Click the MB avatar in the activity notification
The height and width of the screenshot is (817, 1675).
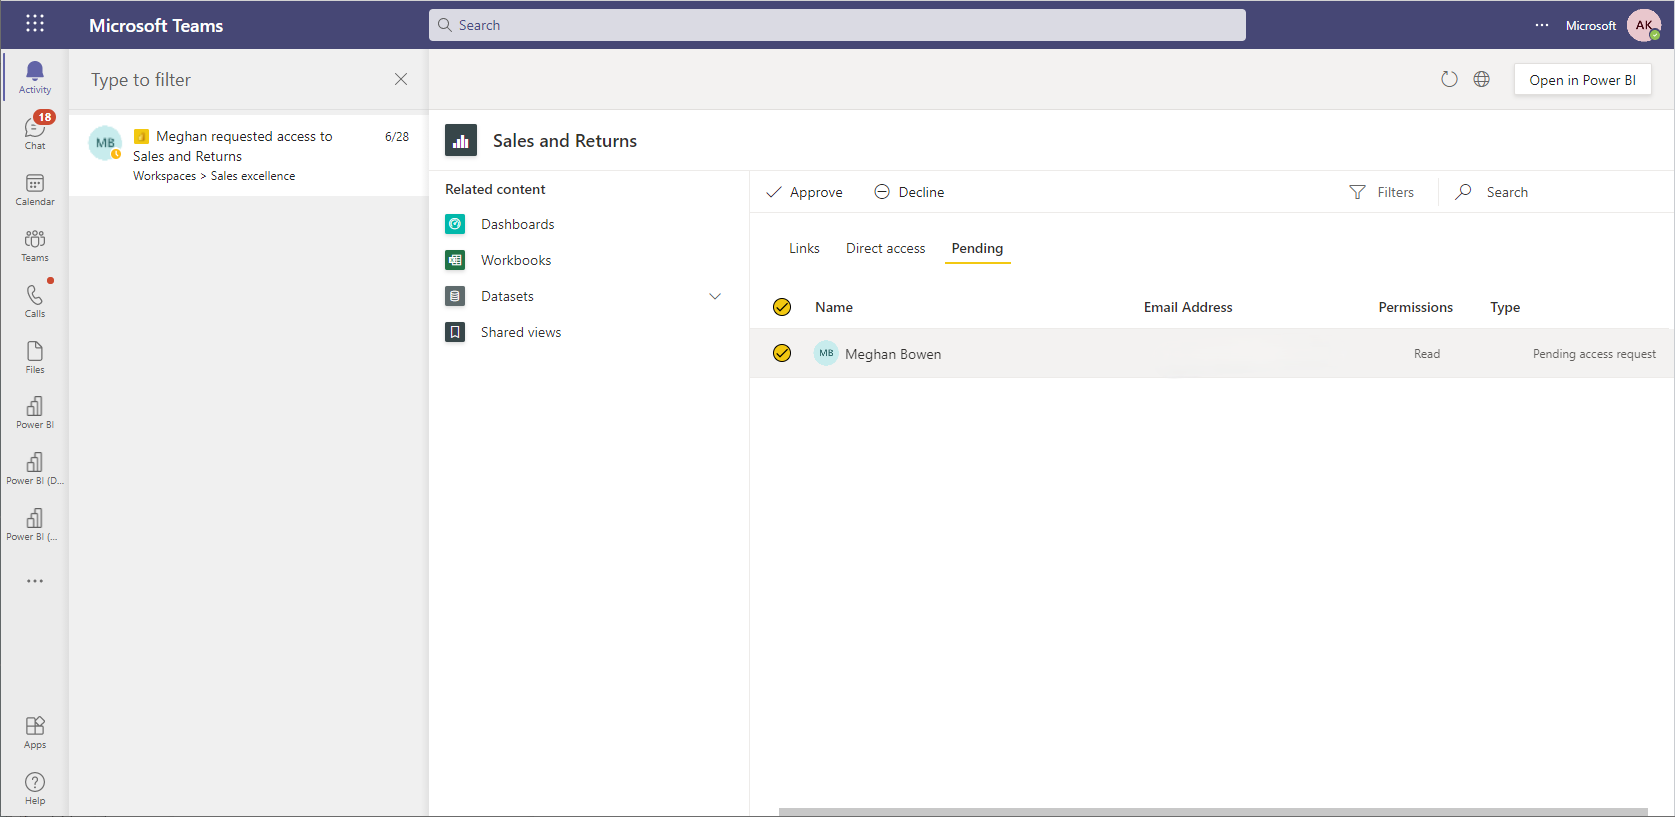coord(105,143)
